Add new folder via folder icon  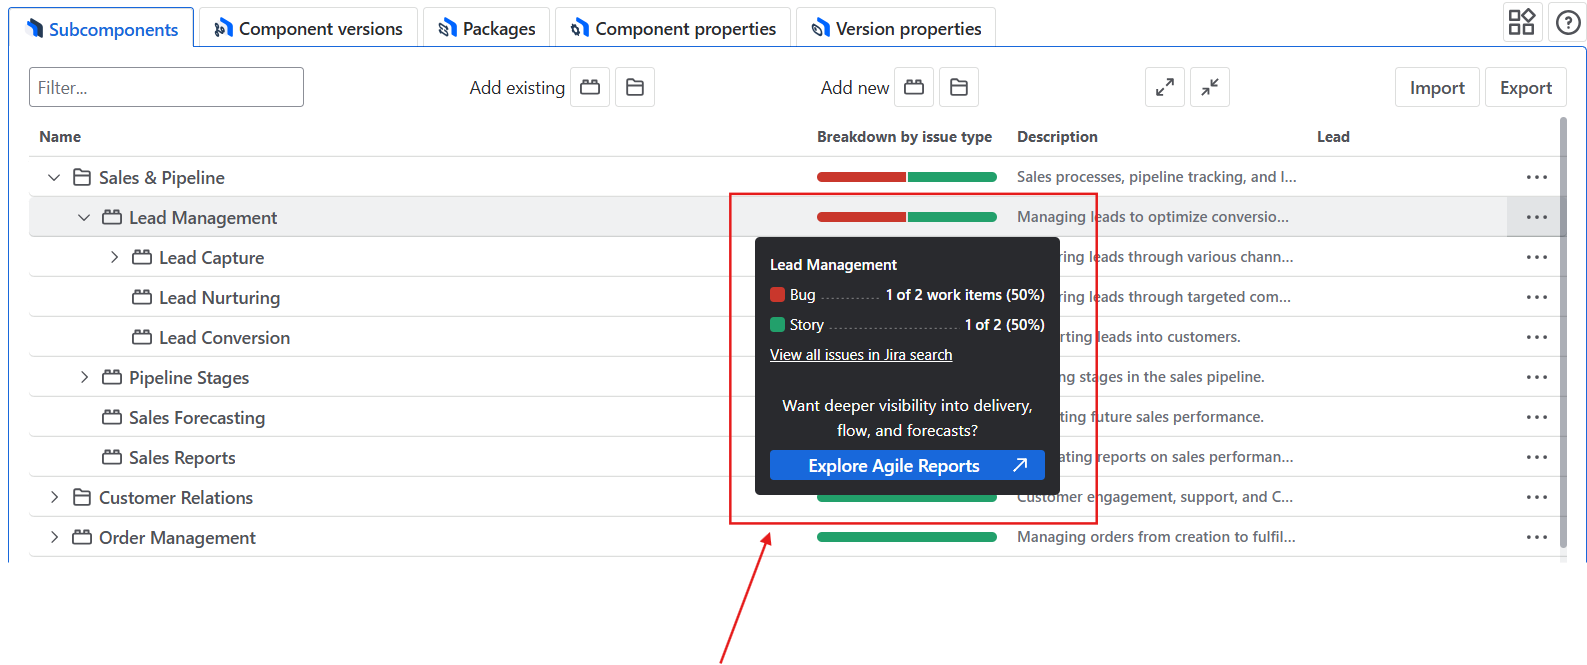pyautogui.click(x=959, y=87)
